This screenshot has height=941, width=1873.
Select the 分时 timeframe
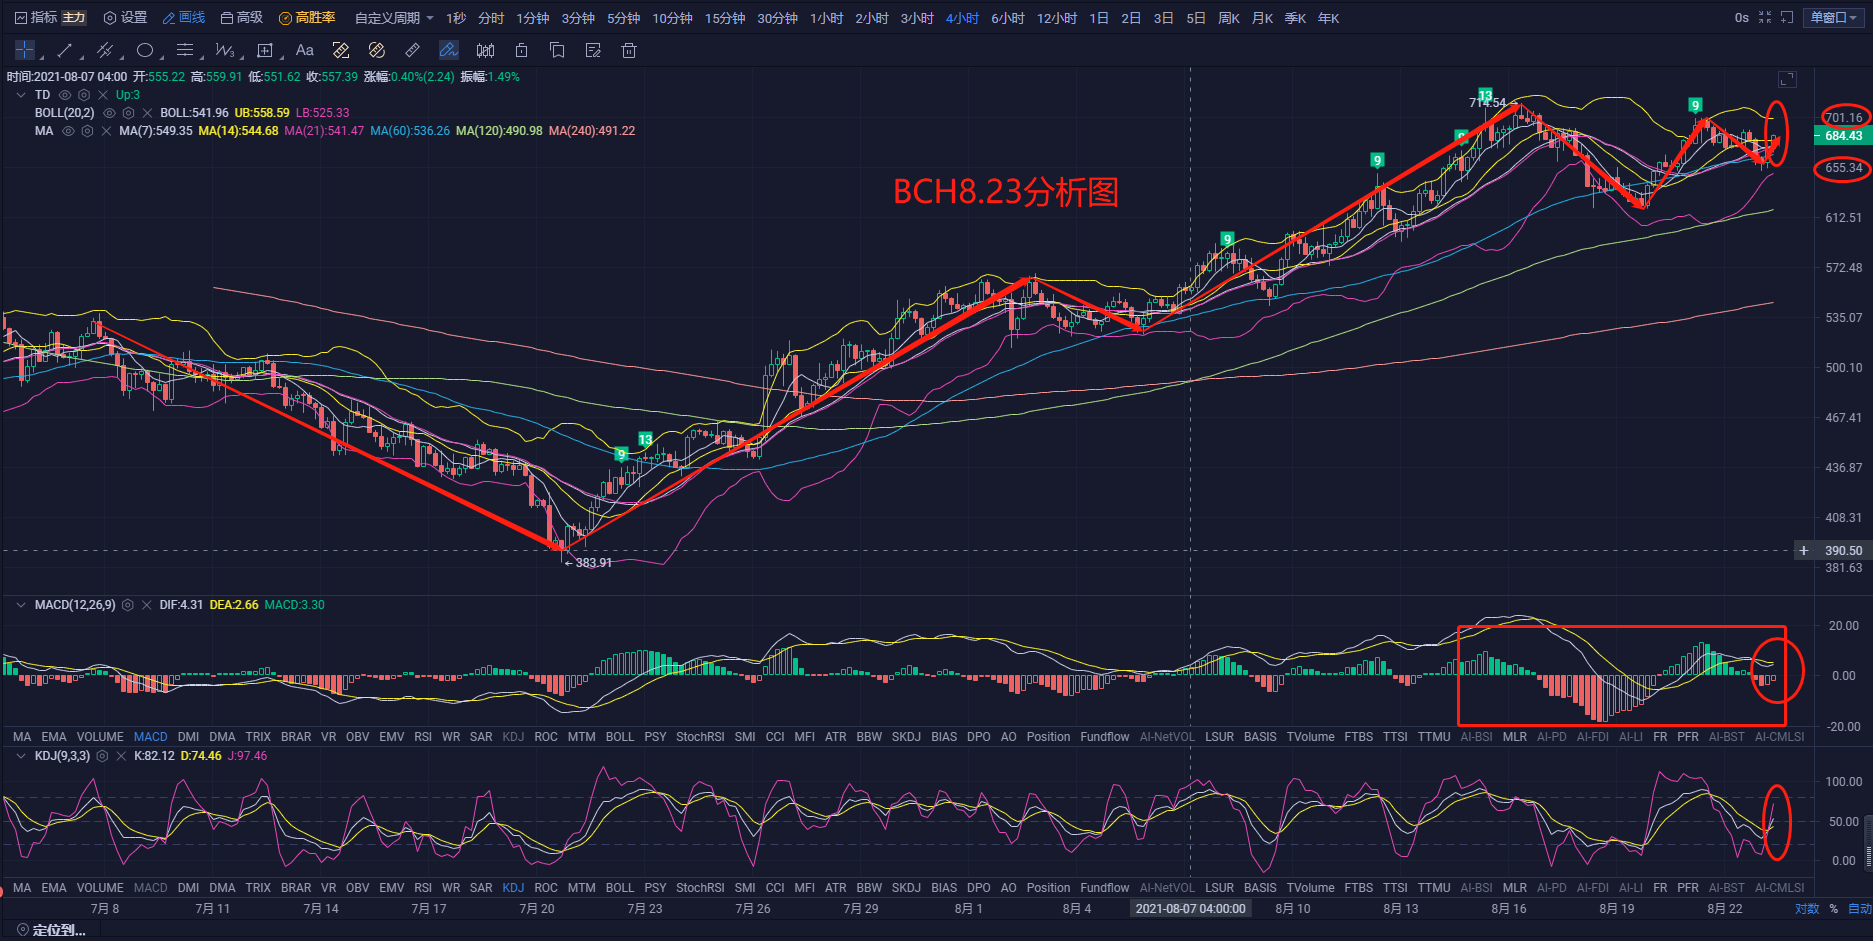pyautogui.click(x=491, y=18)
